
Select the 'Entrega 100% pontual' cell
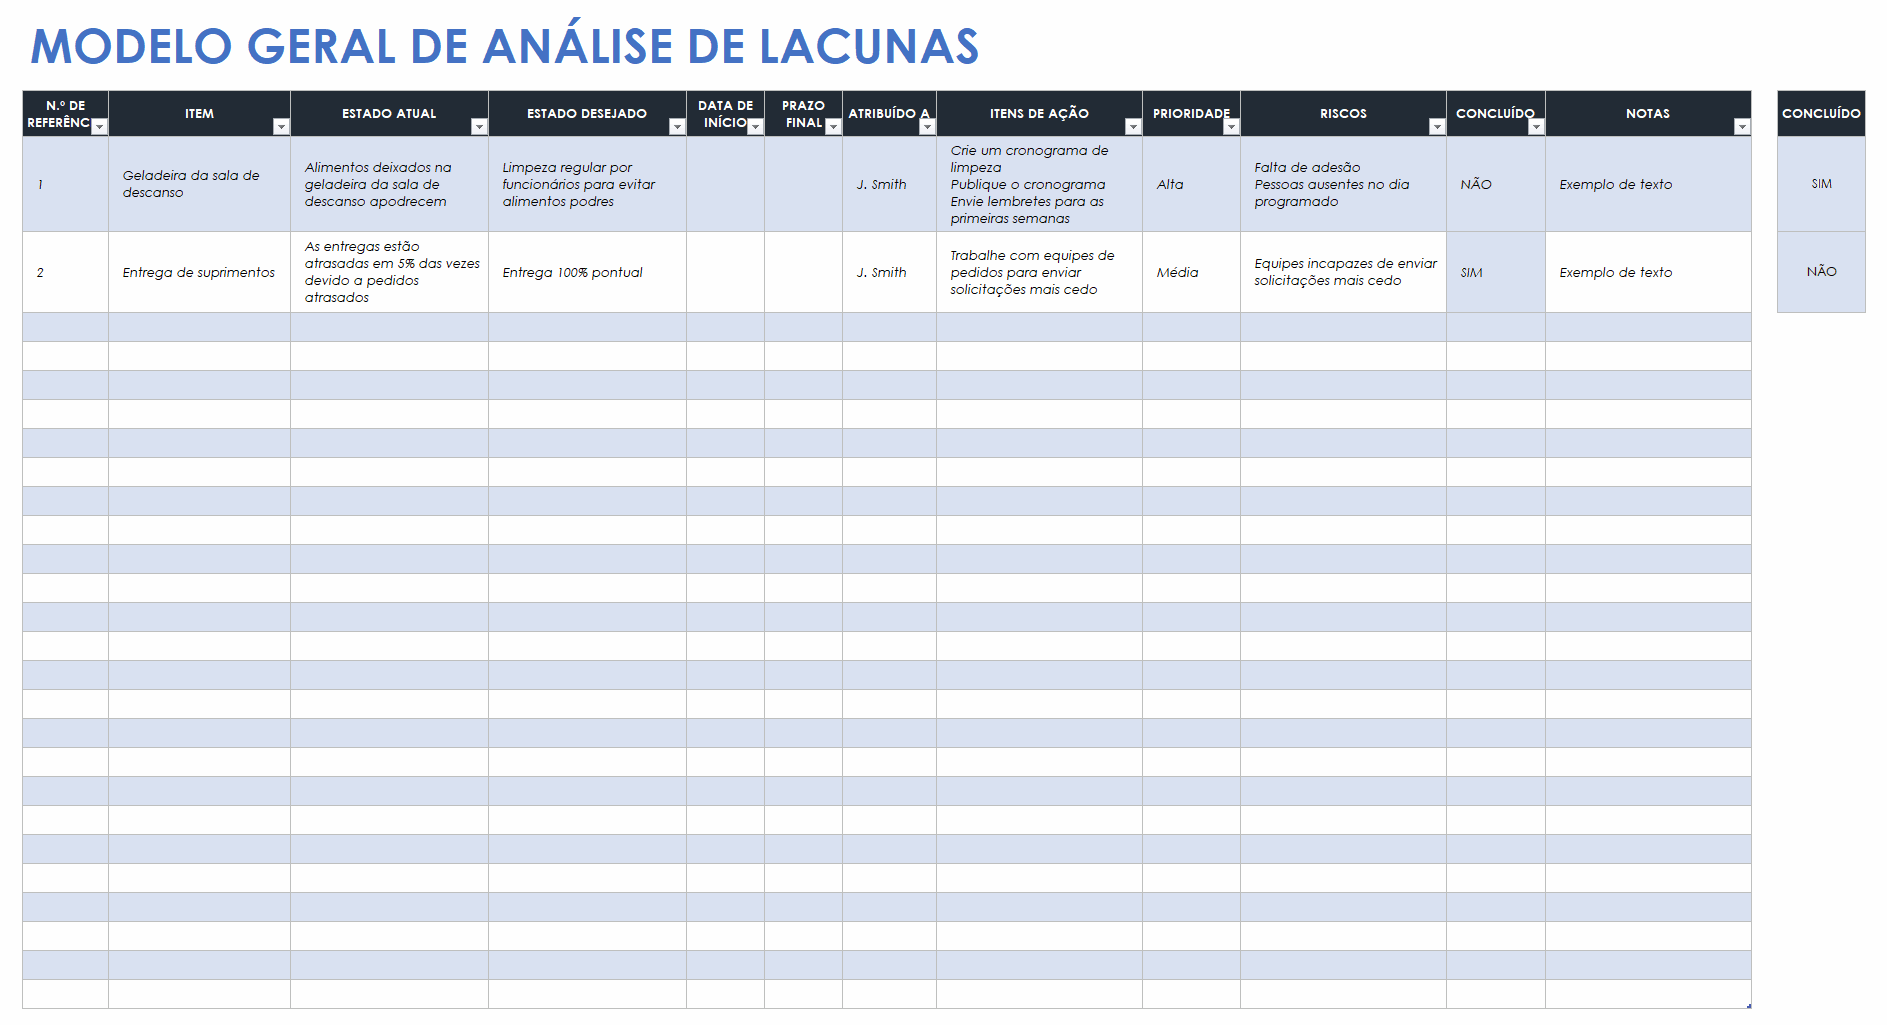pyautogui.click(x=587, y=272)
